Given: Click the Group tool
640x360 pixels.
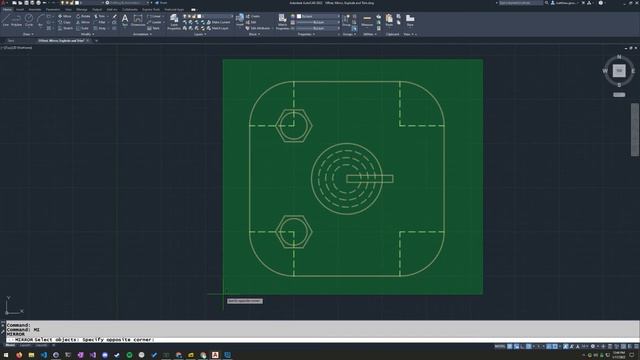Looking at the screenshot, I should [346, 20].
